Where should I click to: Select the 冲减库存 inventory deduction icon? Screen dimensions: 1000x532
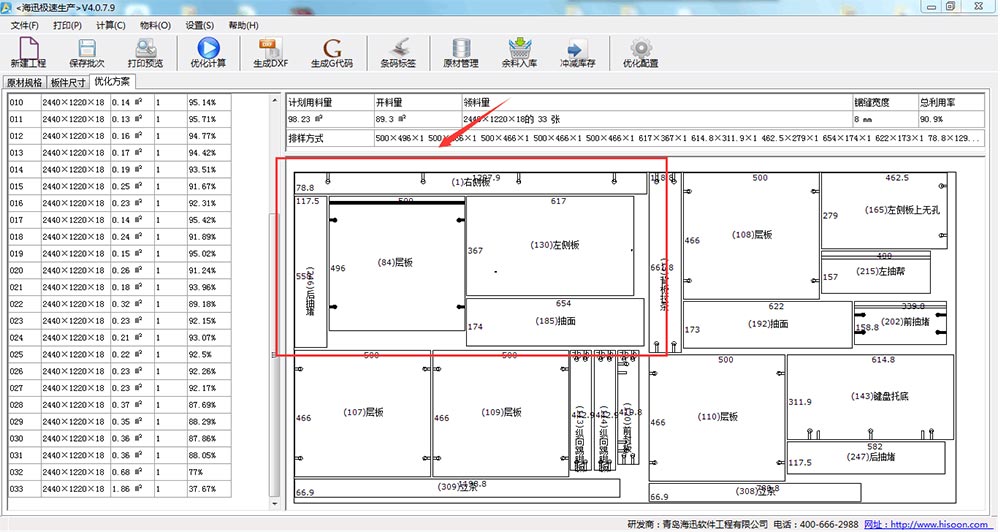(x=577, y=50)
